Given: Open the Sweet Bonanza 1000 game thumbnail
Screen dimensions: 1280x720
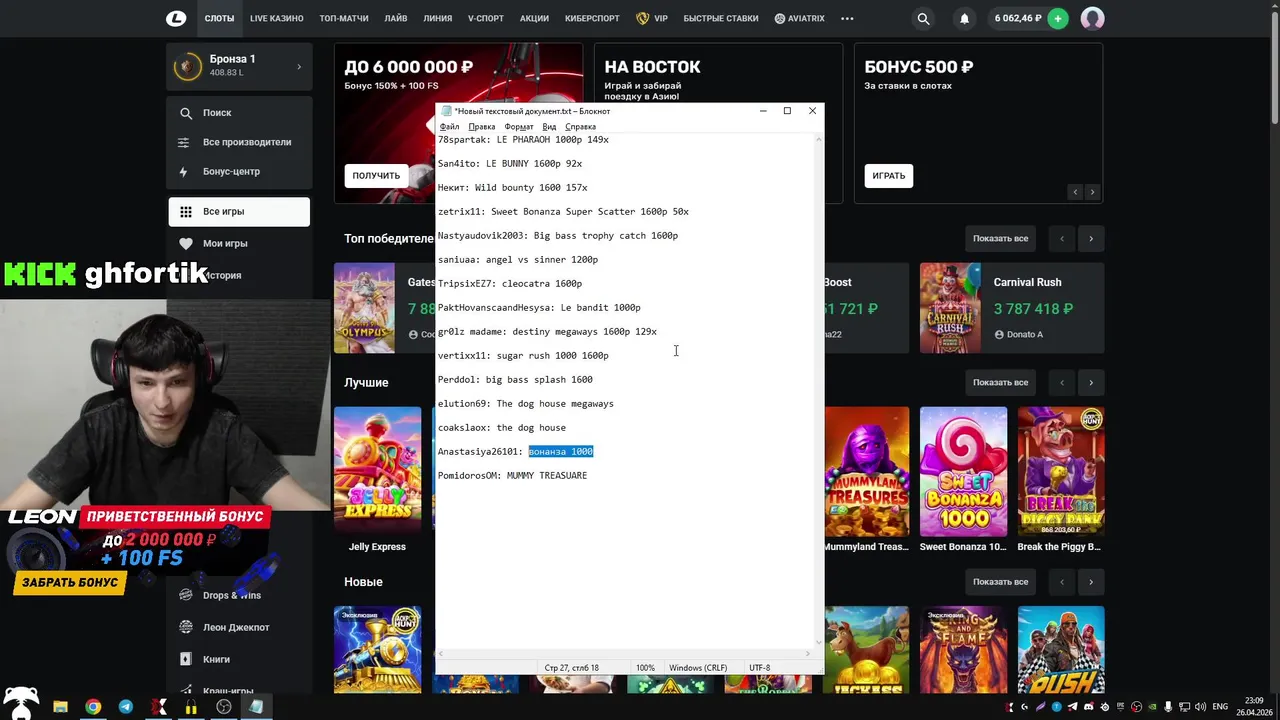Looking at the screenshot, I should click(963, 471).
